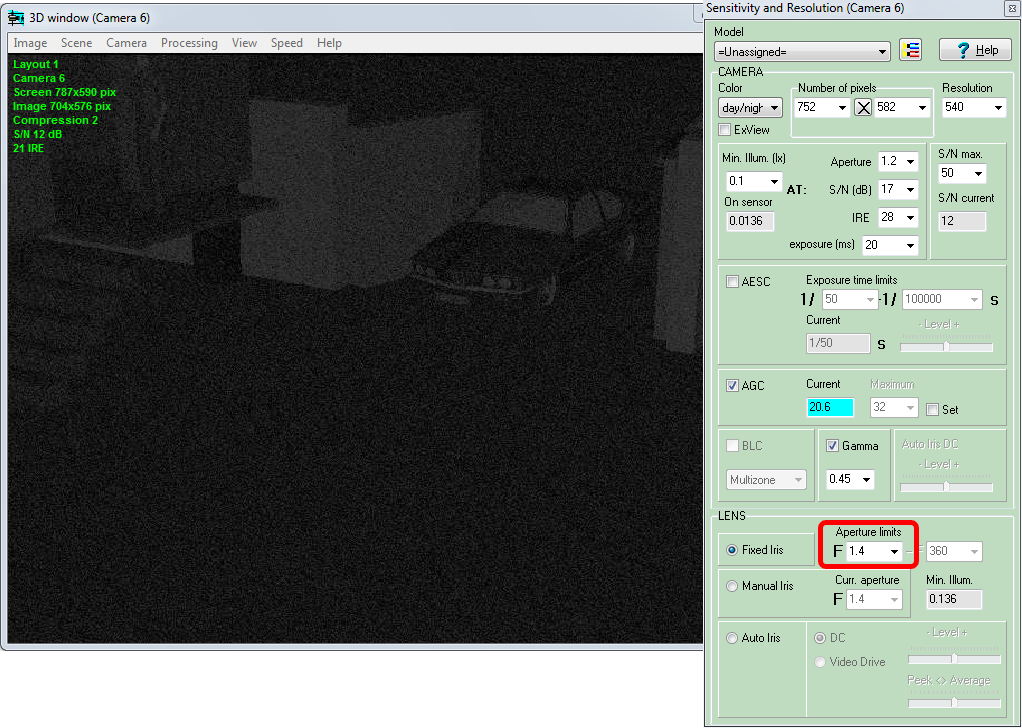Image resolution: width=1022 pixels, height=728 pixels.
Task: Enable the AESC checkbox
Action: [x=733, y=282]
